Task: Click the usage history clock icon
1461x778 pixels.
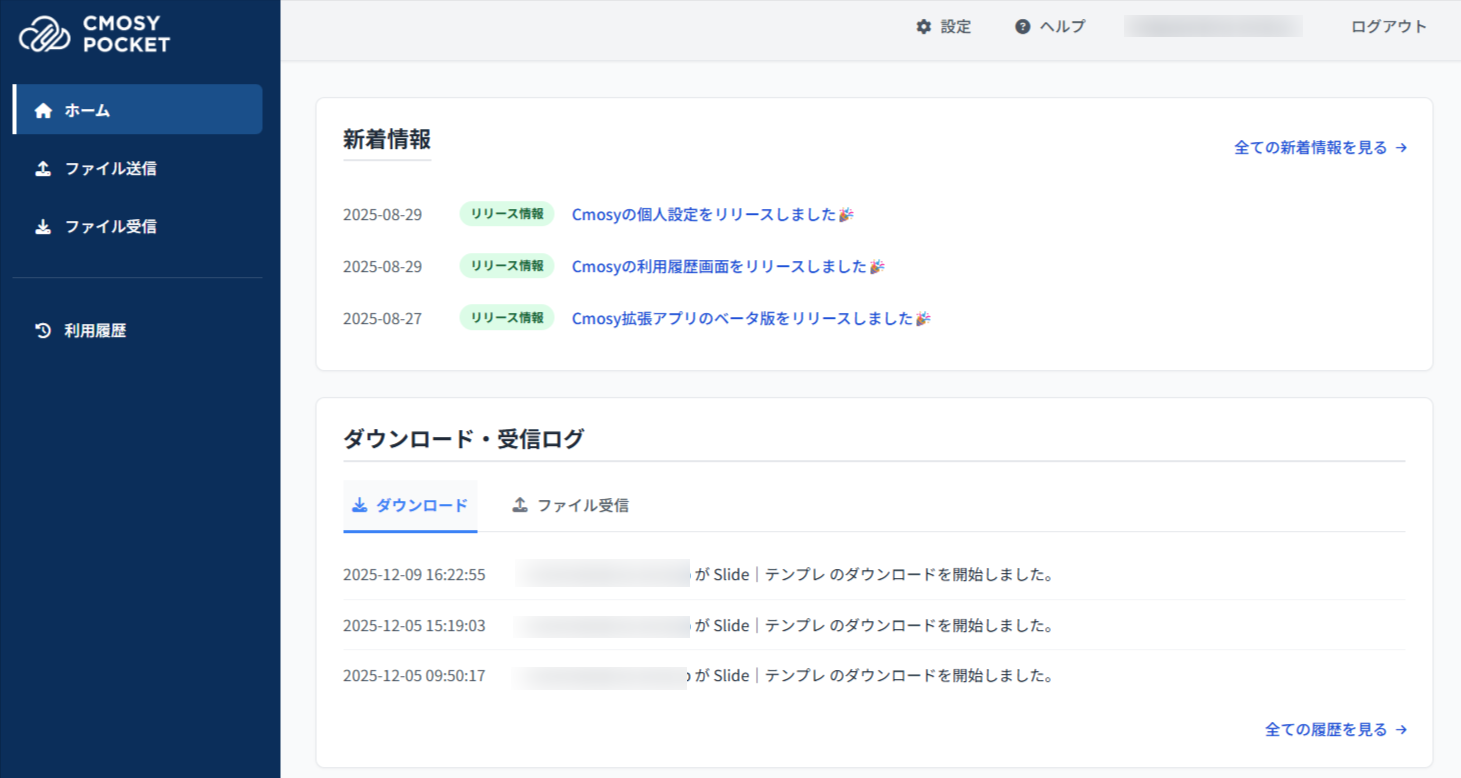Action: point(43,331)
